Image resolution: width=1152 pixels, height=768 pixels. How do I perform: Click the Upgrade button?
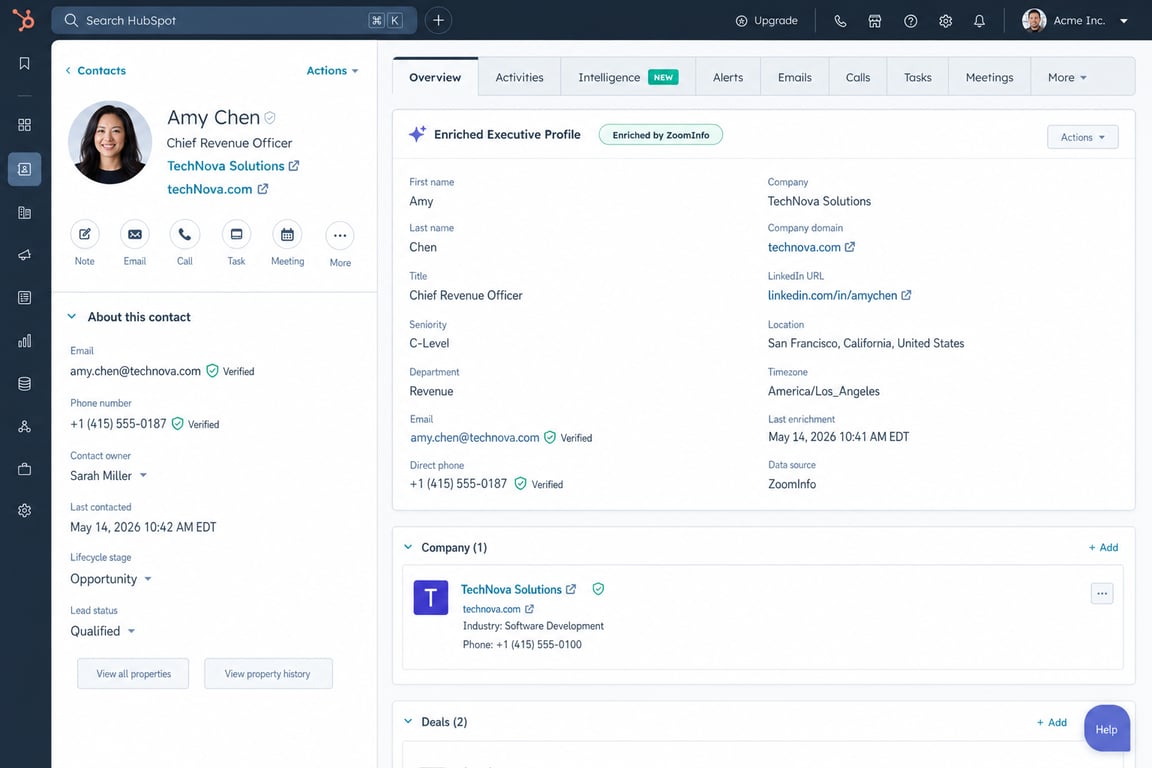coord(766,21)
